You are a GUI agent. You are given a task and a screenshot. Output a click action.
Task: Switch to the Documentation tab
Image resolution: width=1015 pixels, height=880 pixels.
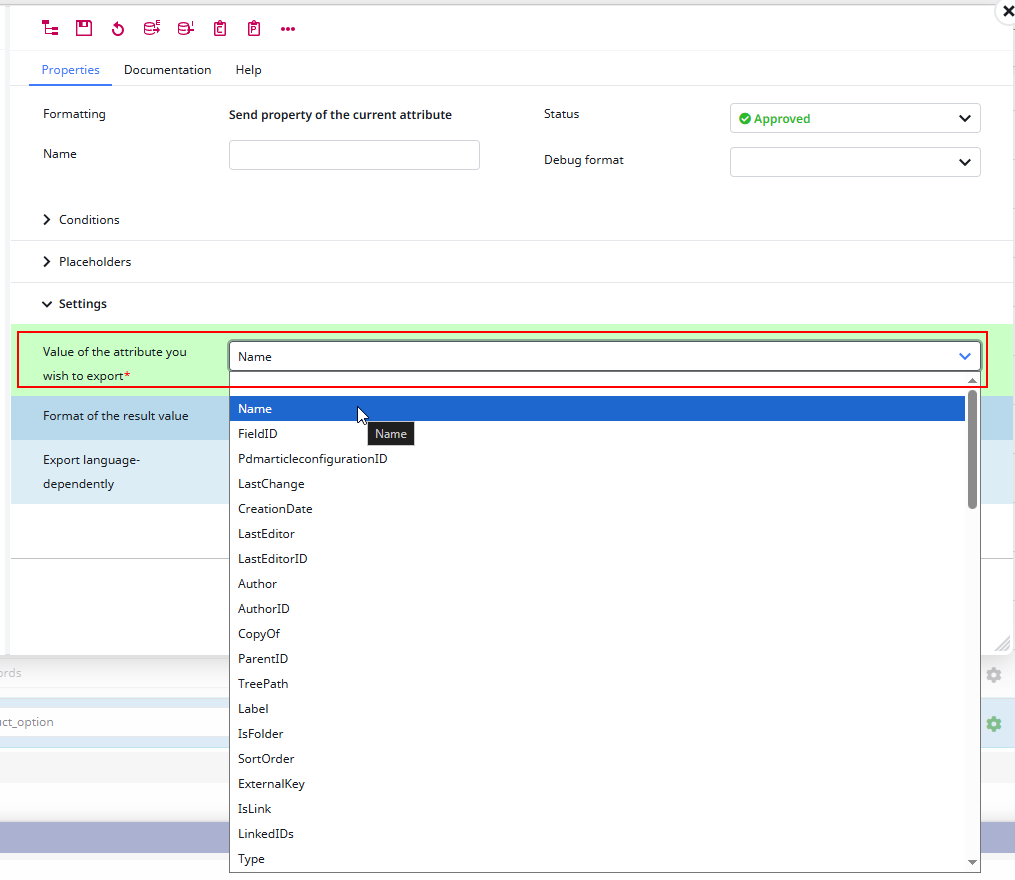(167, 70)
